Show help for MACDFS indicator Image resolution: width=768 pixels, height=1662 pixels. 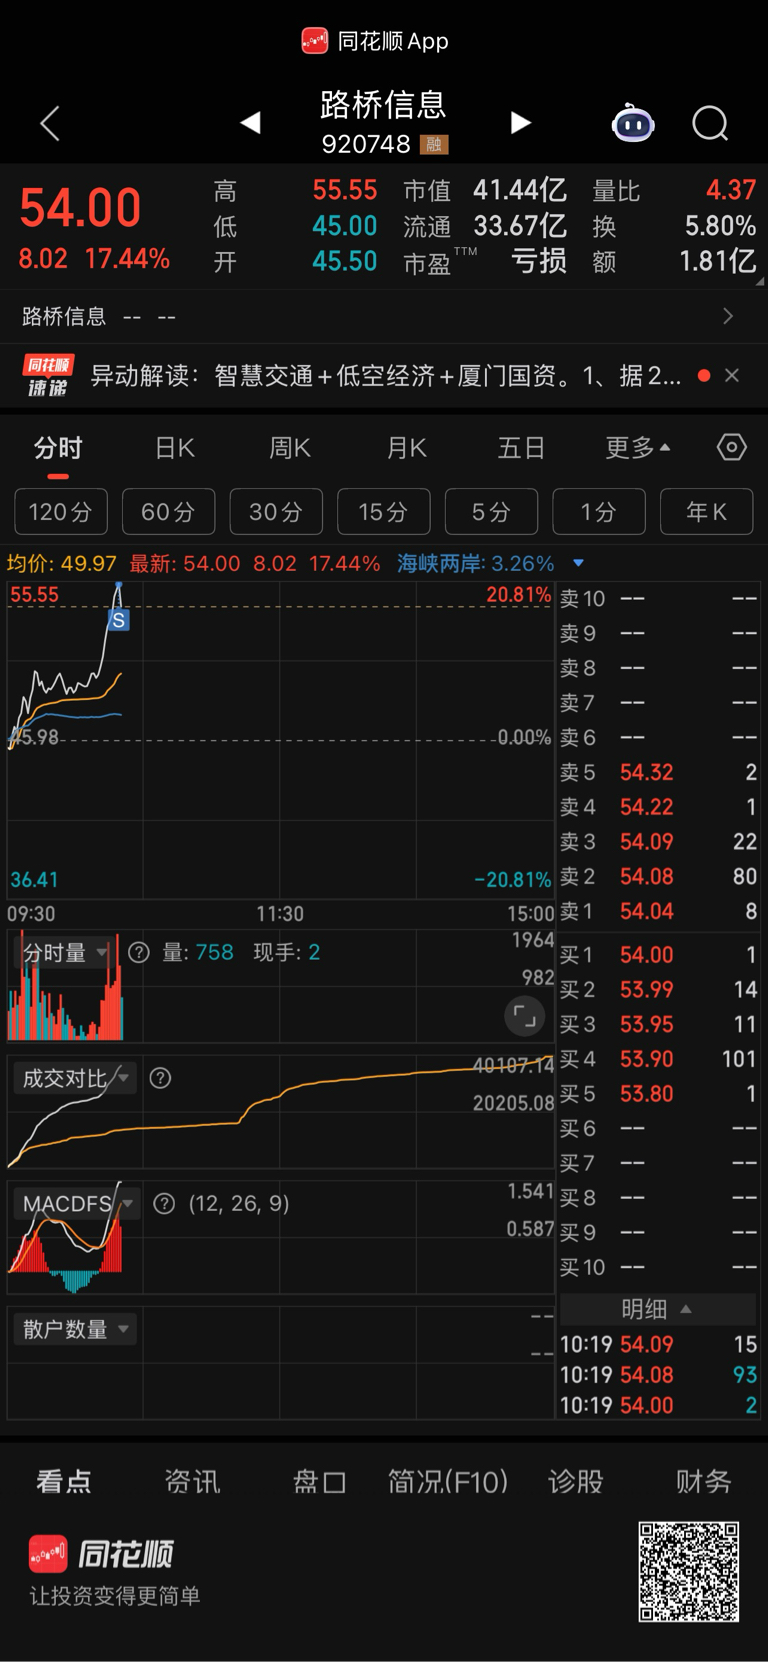point(164,1203)
